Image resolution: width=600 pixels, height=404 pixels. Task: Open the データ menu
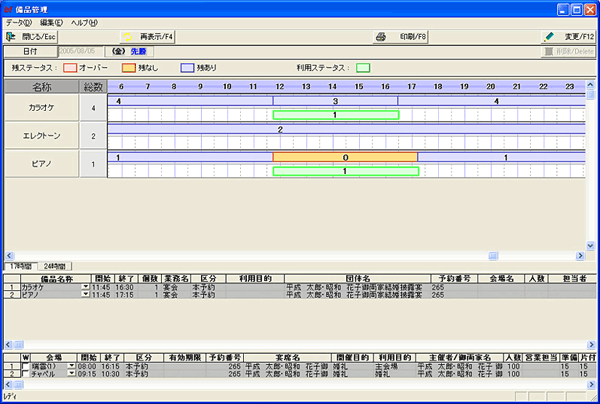coord(19,21)
